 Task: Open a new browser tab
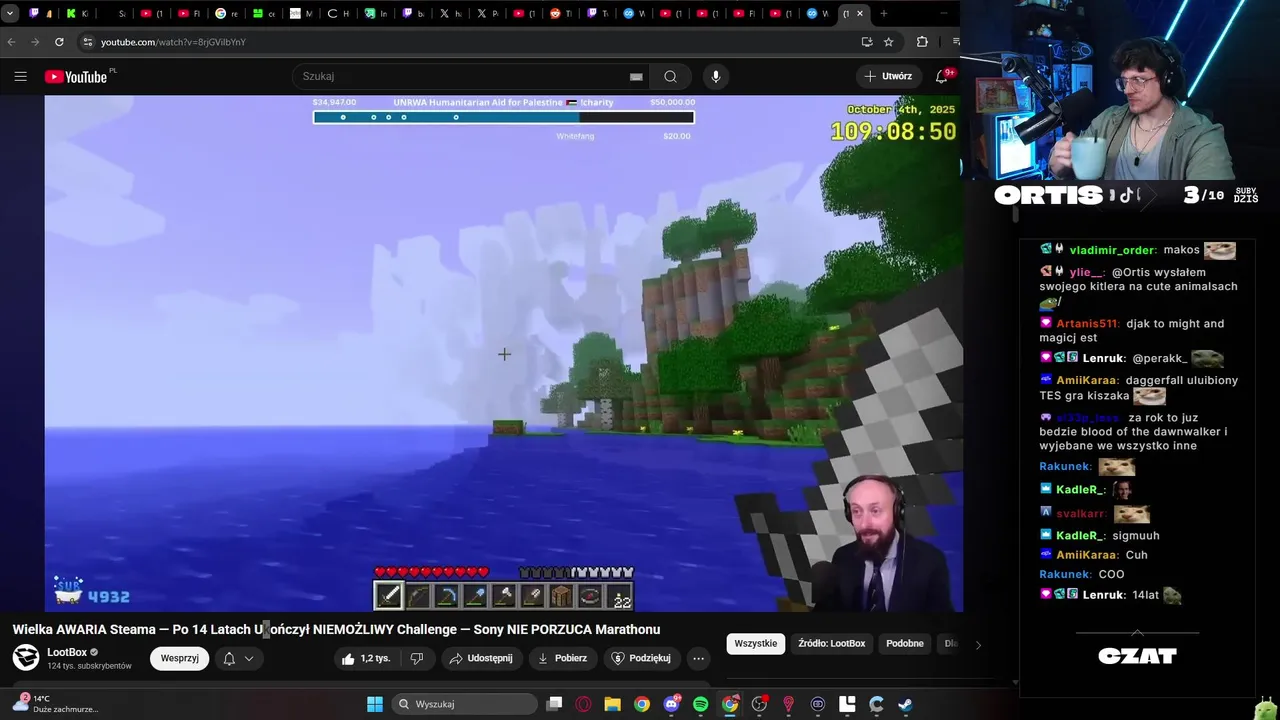(883, 13)
